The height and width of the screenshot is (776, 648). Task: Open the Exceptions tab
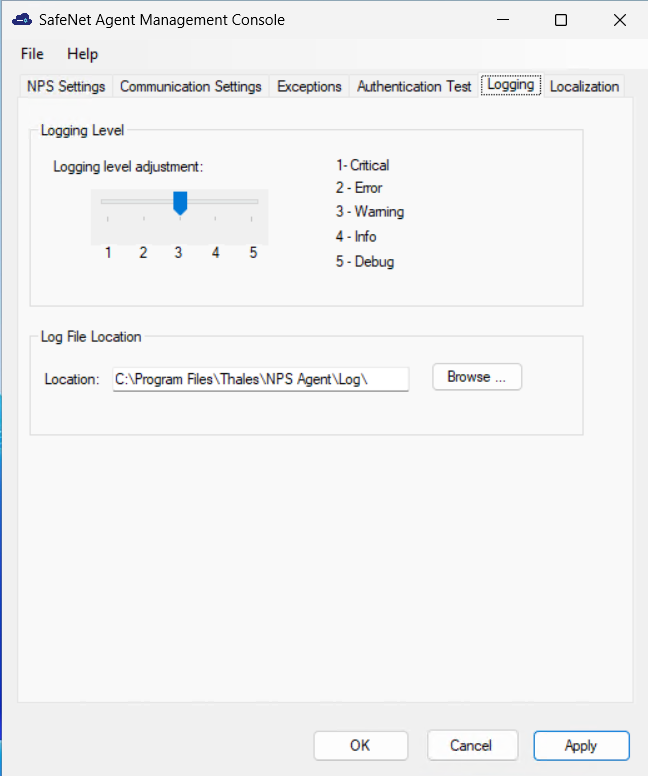pyautogui.click(x=309, y=86)
